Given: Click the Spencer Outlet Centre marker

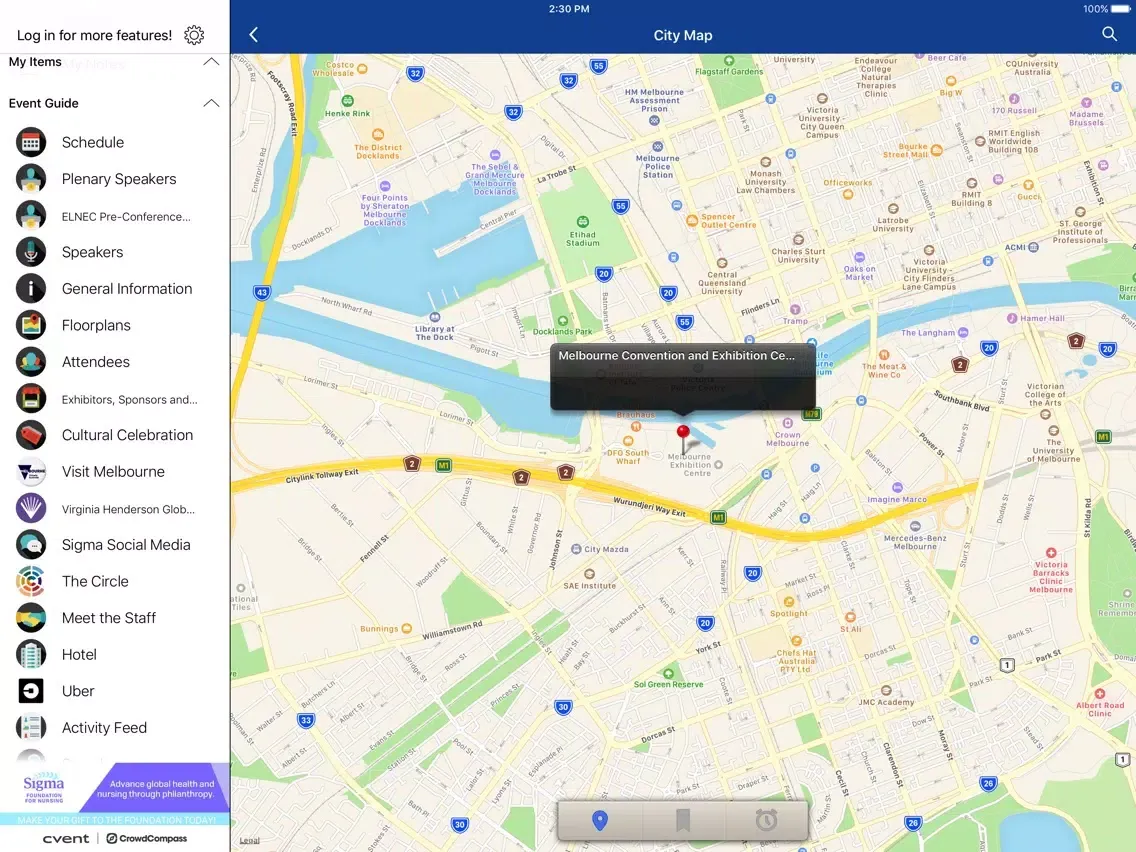Looking at the screenshot, I should click(x=692, y=220).
